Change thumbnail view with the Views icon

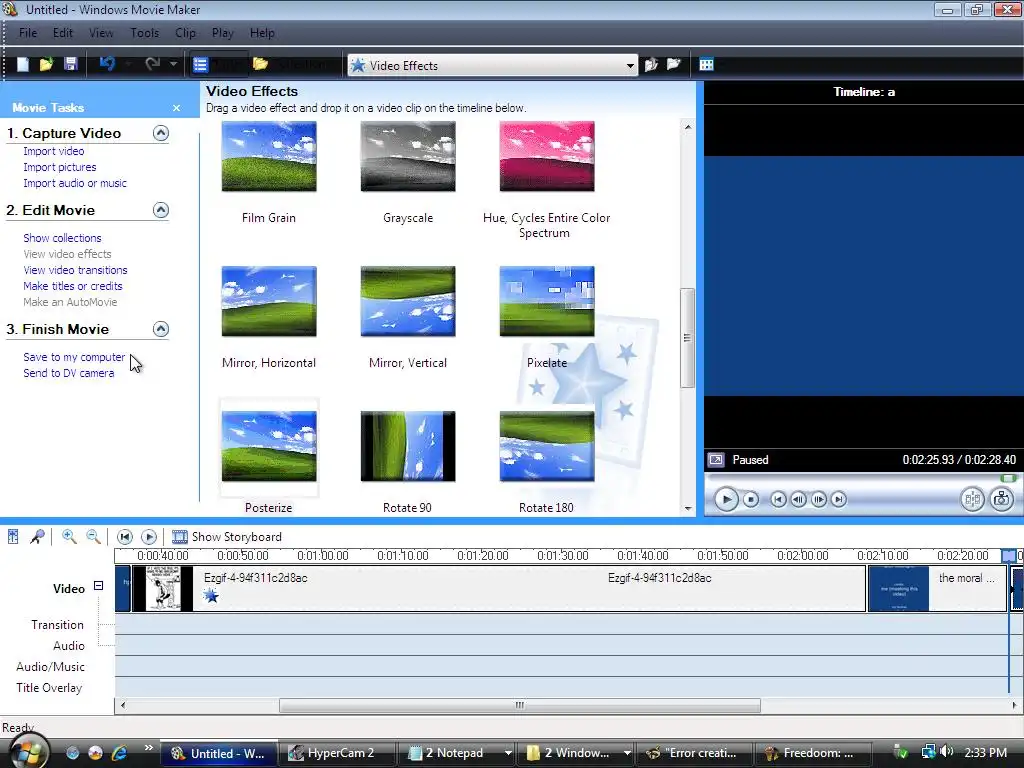[707, 64]
